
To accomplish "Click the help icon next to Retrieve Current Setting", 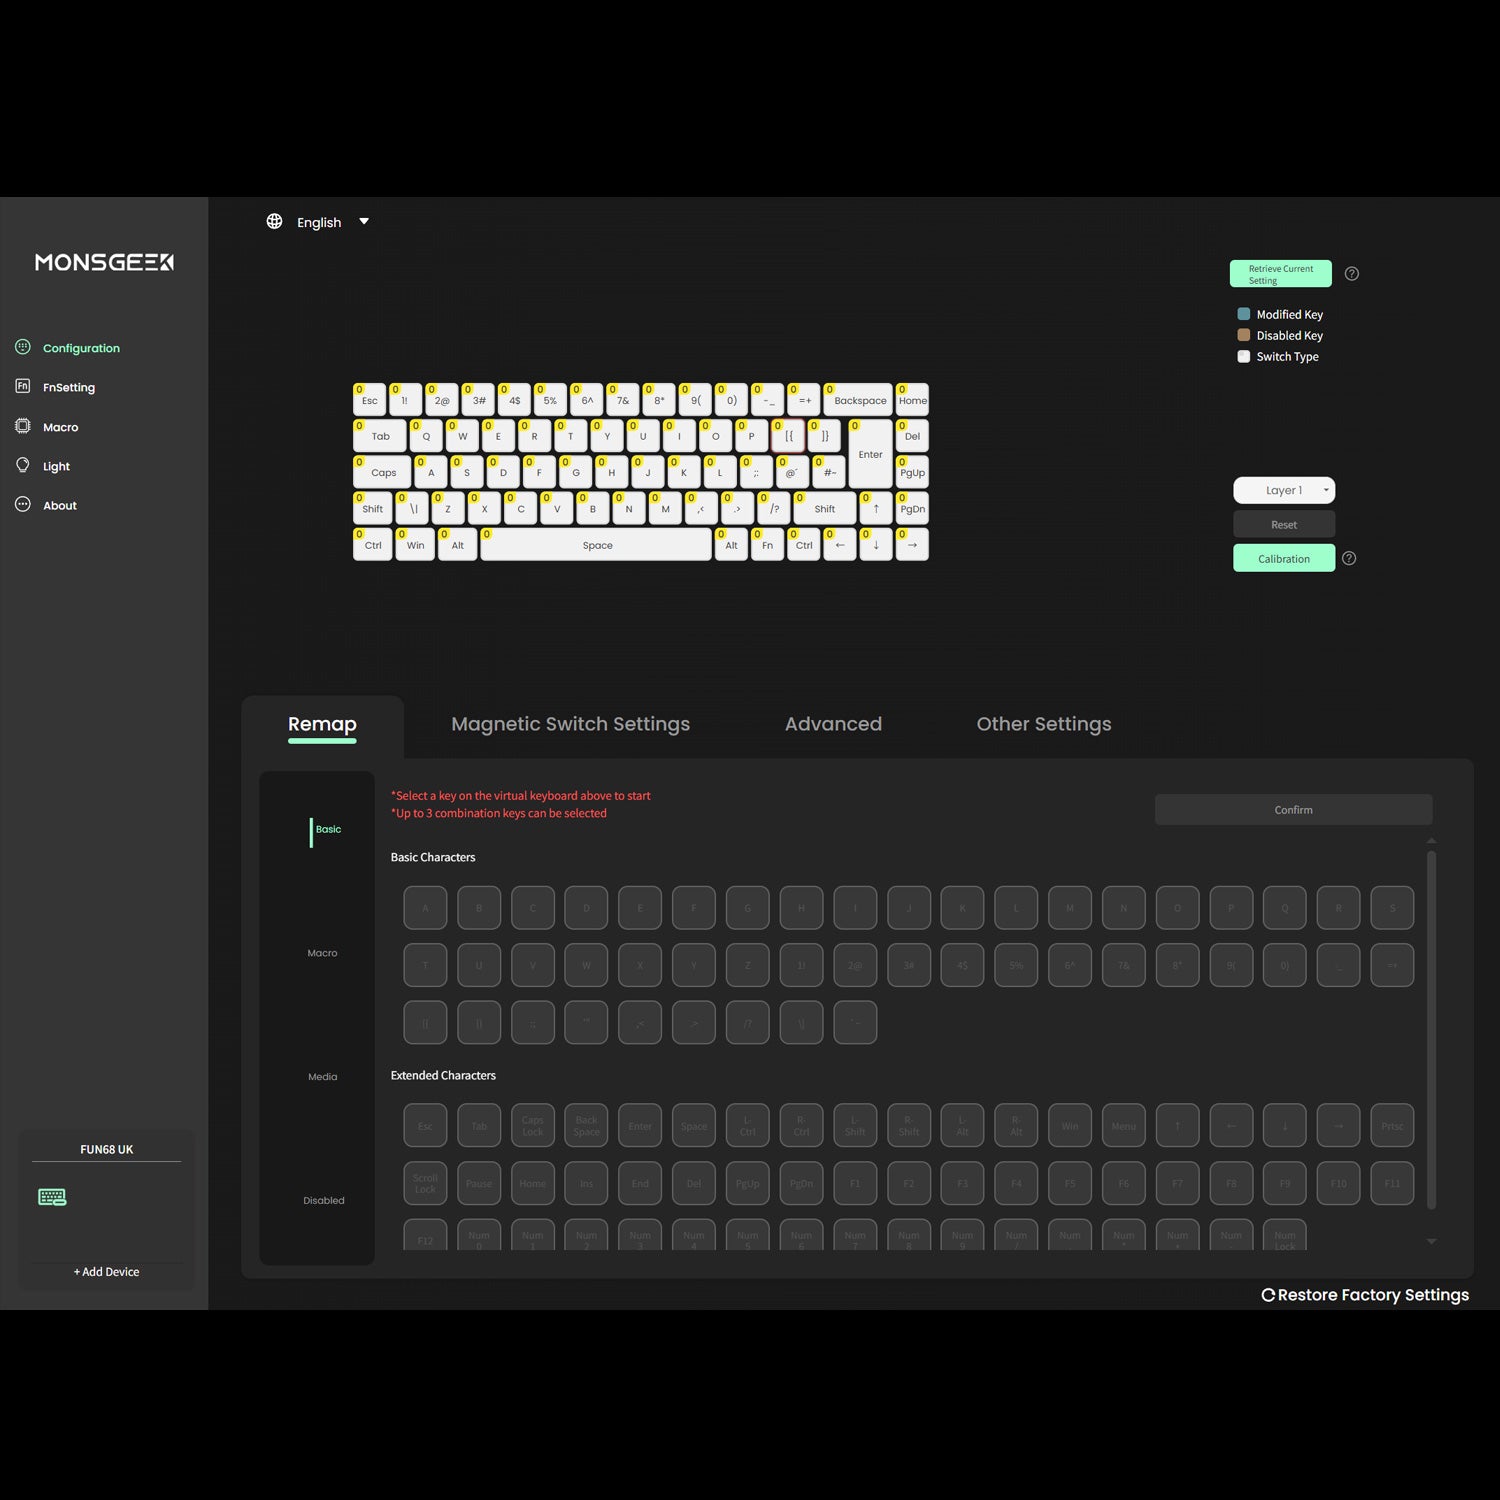I will pyautogui.click(x=1351, y=273).
